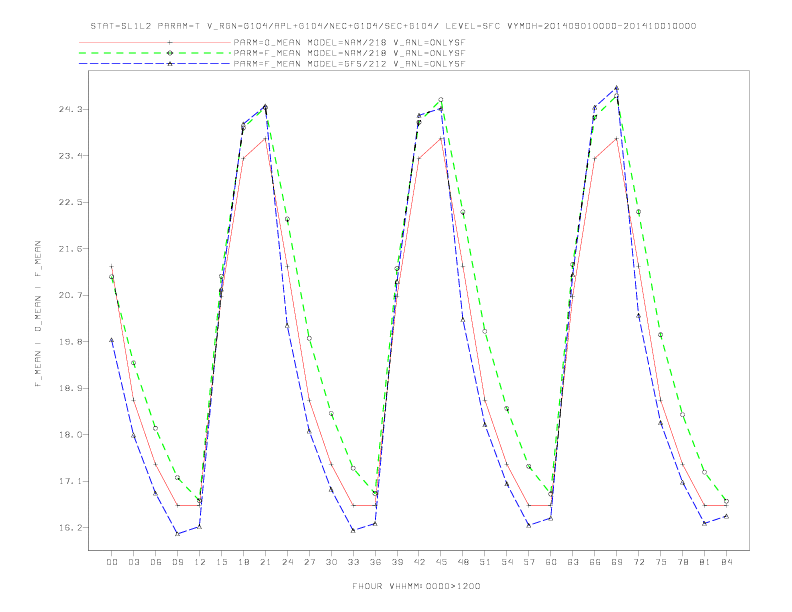Click forecast hour label 21

point(265,562)
